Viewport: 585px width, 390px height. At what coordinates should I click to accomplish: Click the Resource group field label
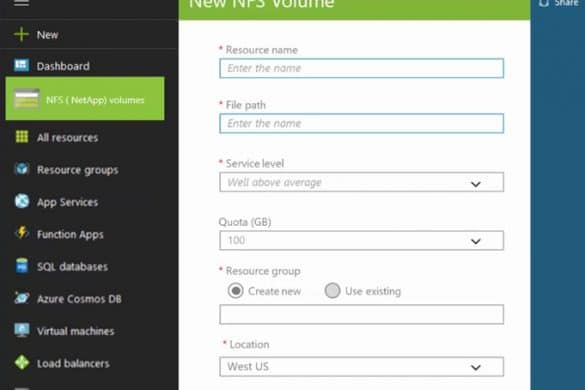[x=263, y=271]
